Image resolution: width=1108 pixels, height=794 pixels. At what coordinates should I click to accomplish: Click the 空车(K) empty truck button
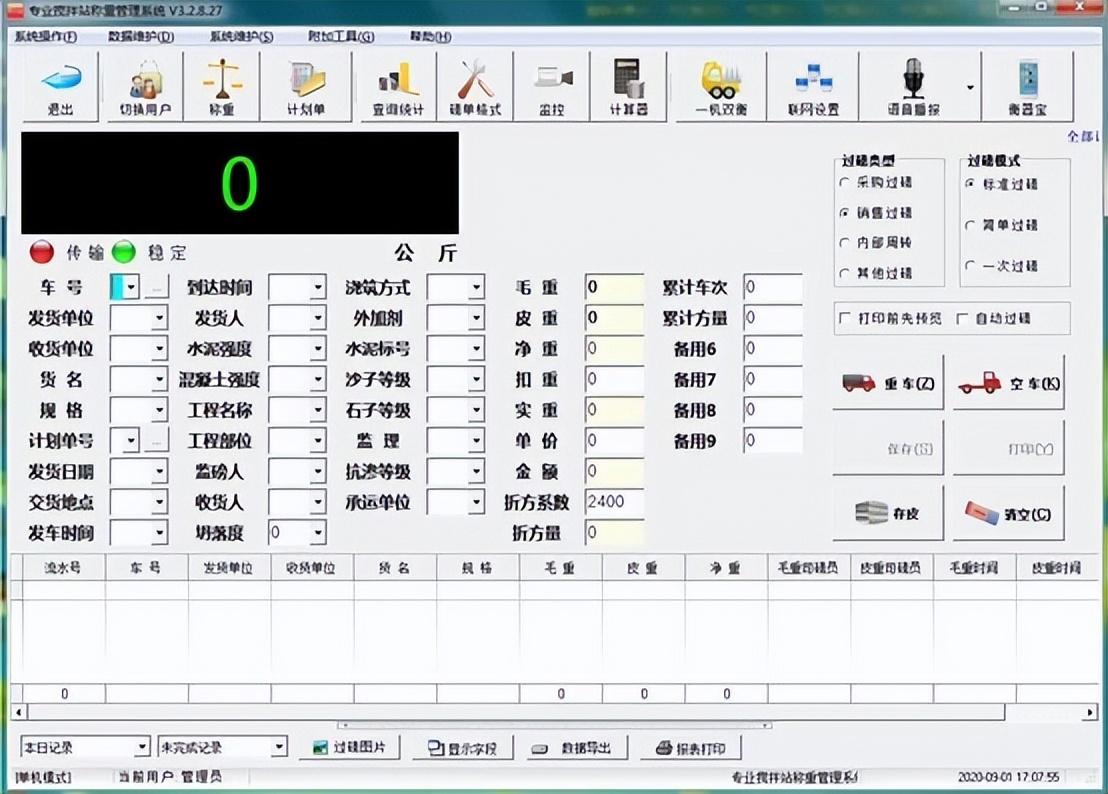[1008, 383]
